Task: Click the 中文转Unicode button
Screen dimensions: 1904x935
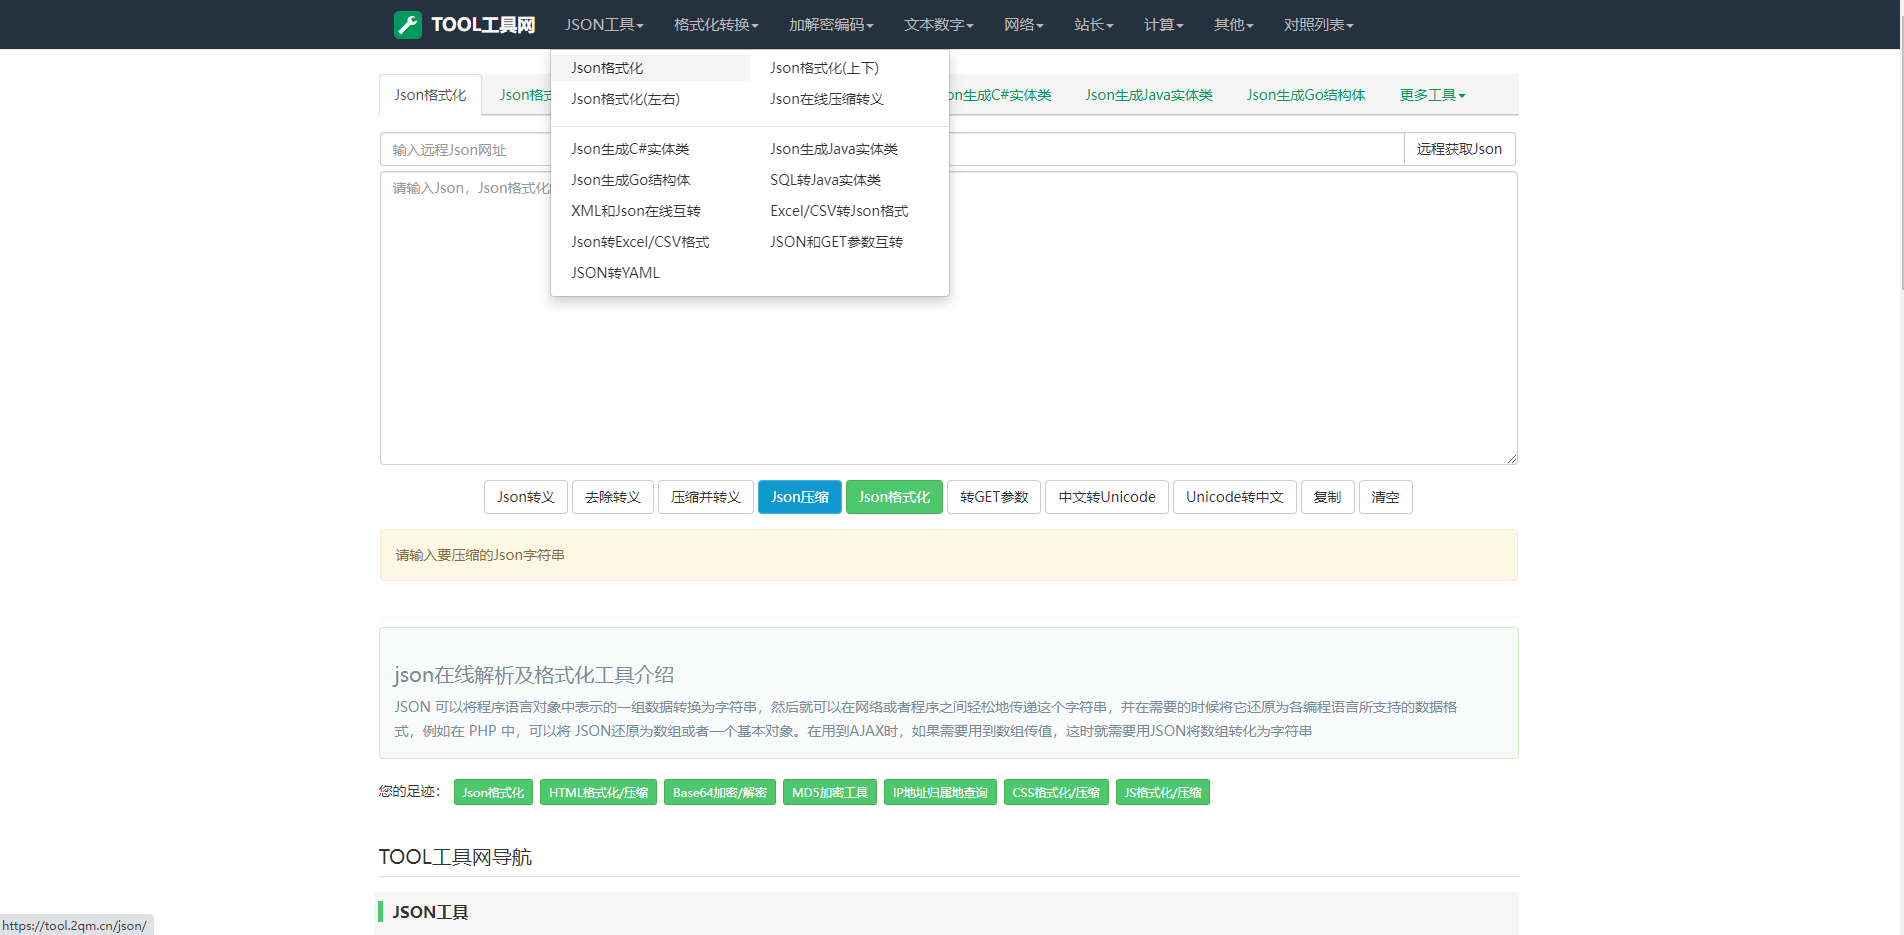Action: pos(1107,497)
